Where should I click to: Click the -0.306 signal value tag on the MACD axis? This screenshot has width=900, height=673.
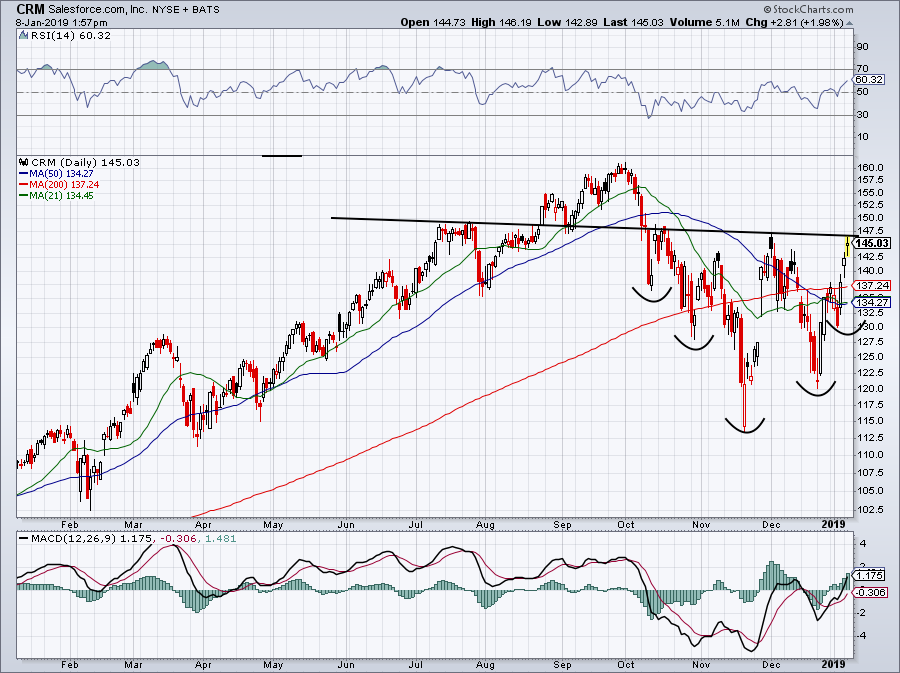[871, 593]
